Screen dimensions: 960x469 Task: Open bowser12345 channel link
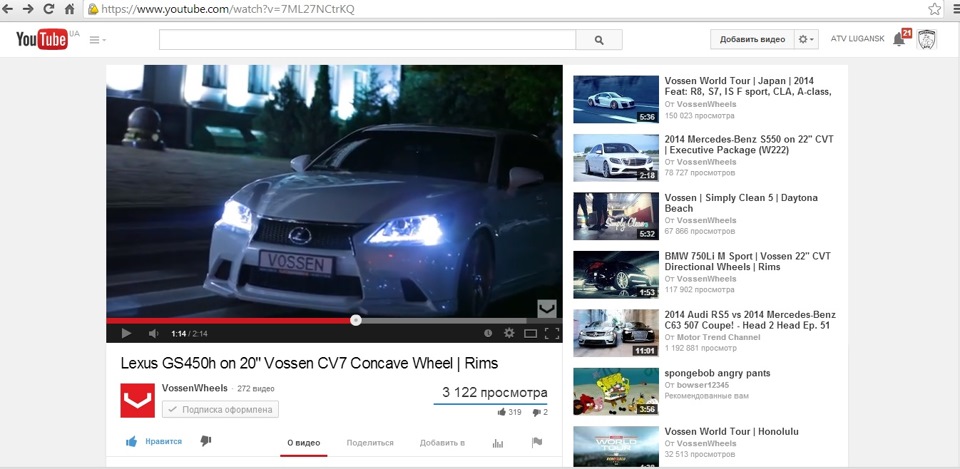(703, 385)
